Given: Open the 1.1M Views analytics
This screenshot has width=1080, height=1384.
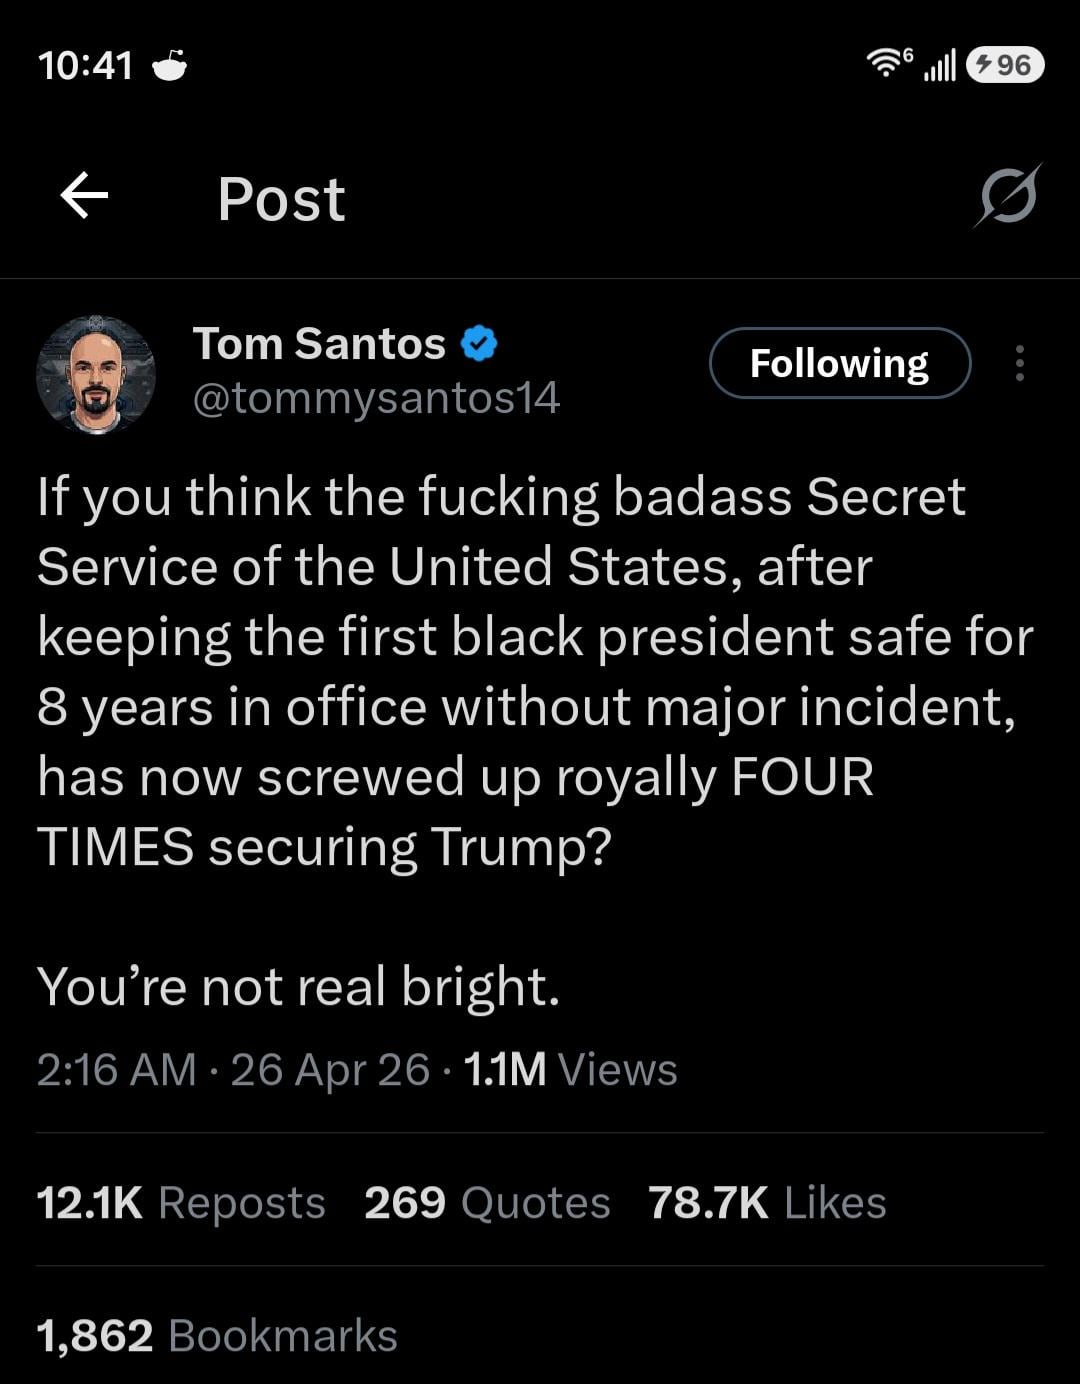Looking at the screenshot, I should 571,1069.
